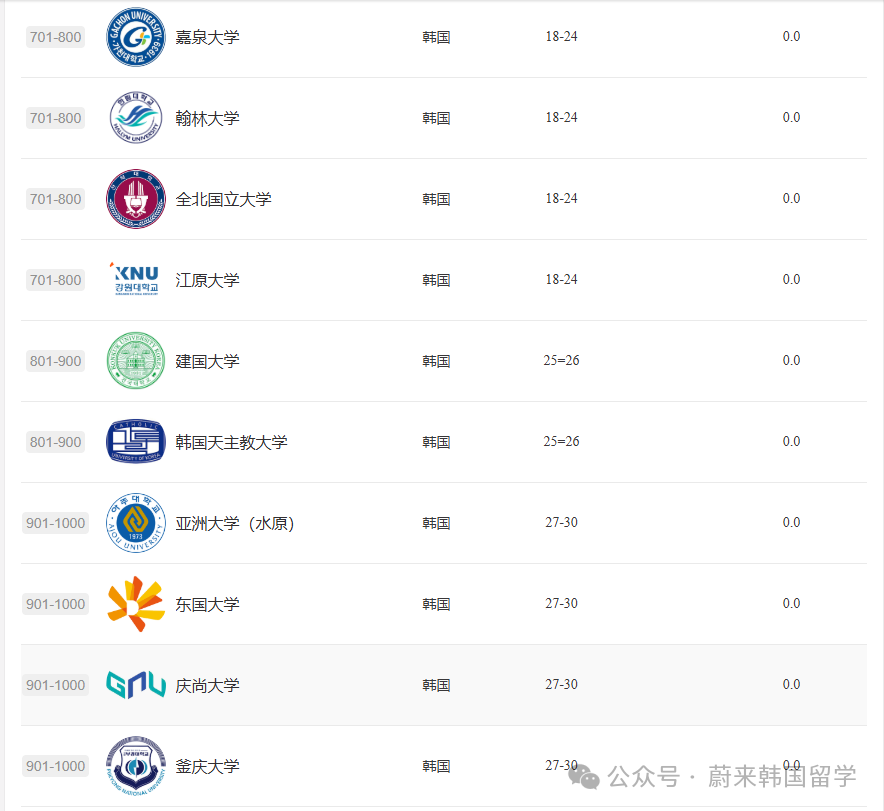Click 韩国 in the 嘉泉大学 row
The image size is (884, 811).
(436, 37)
